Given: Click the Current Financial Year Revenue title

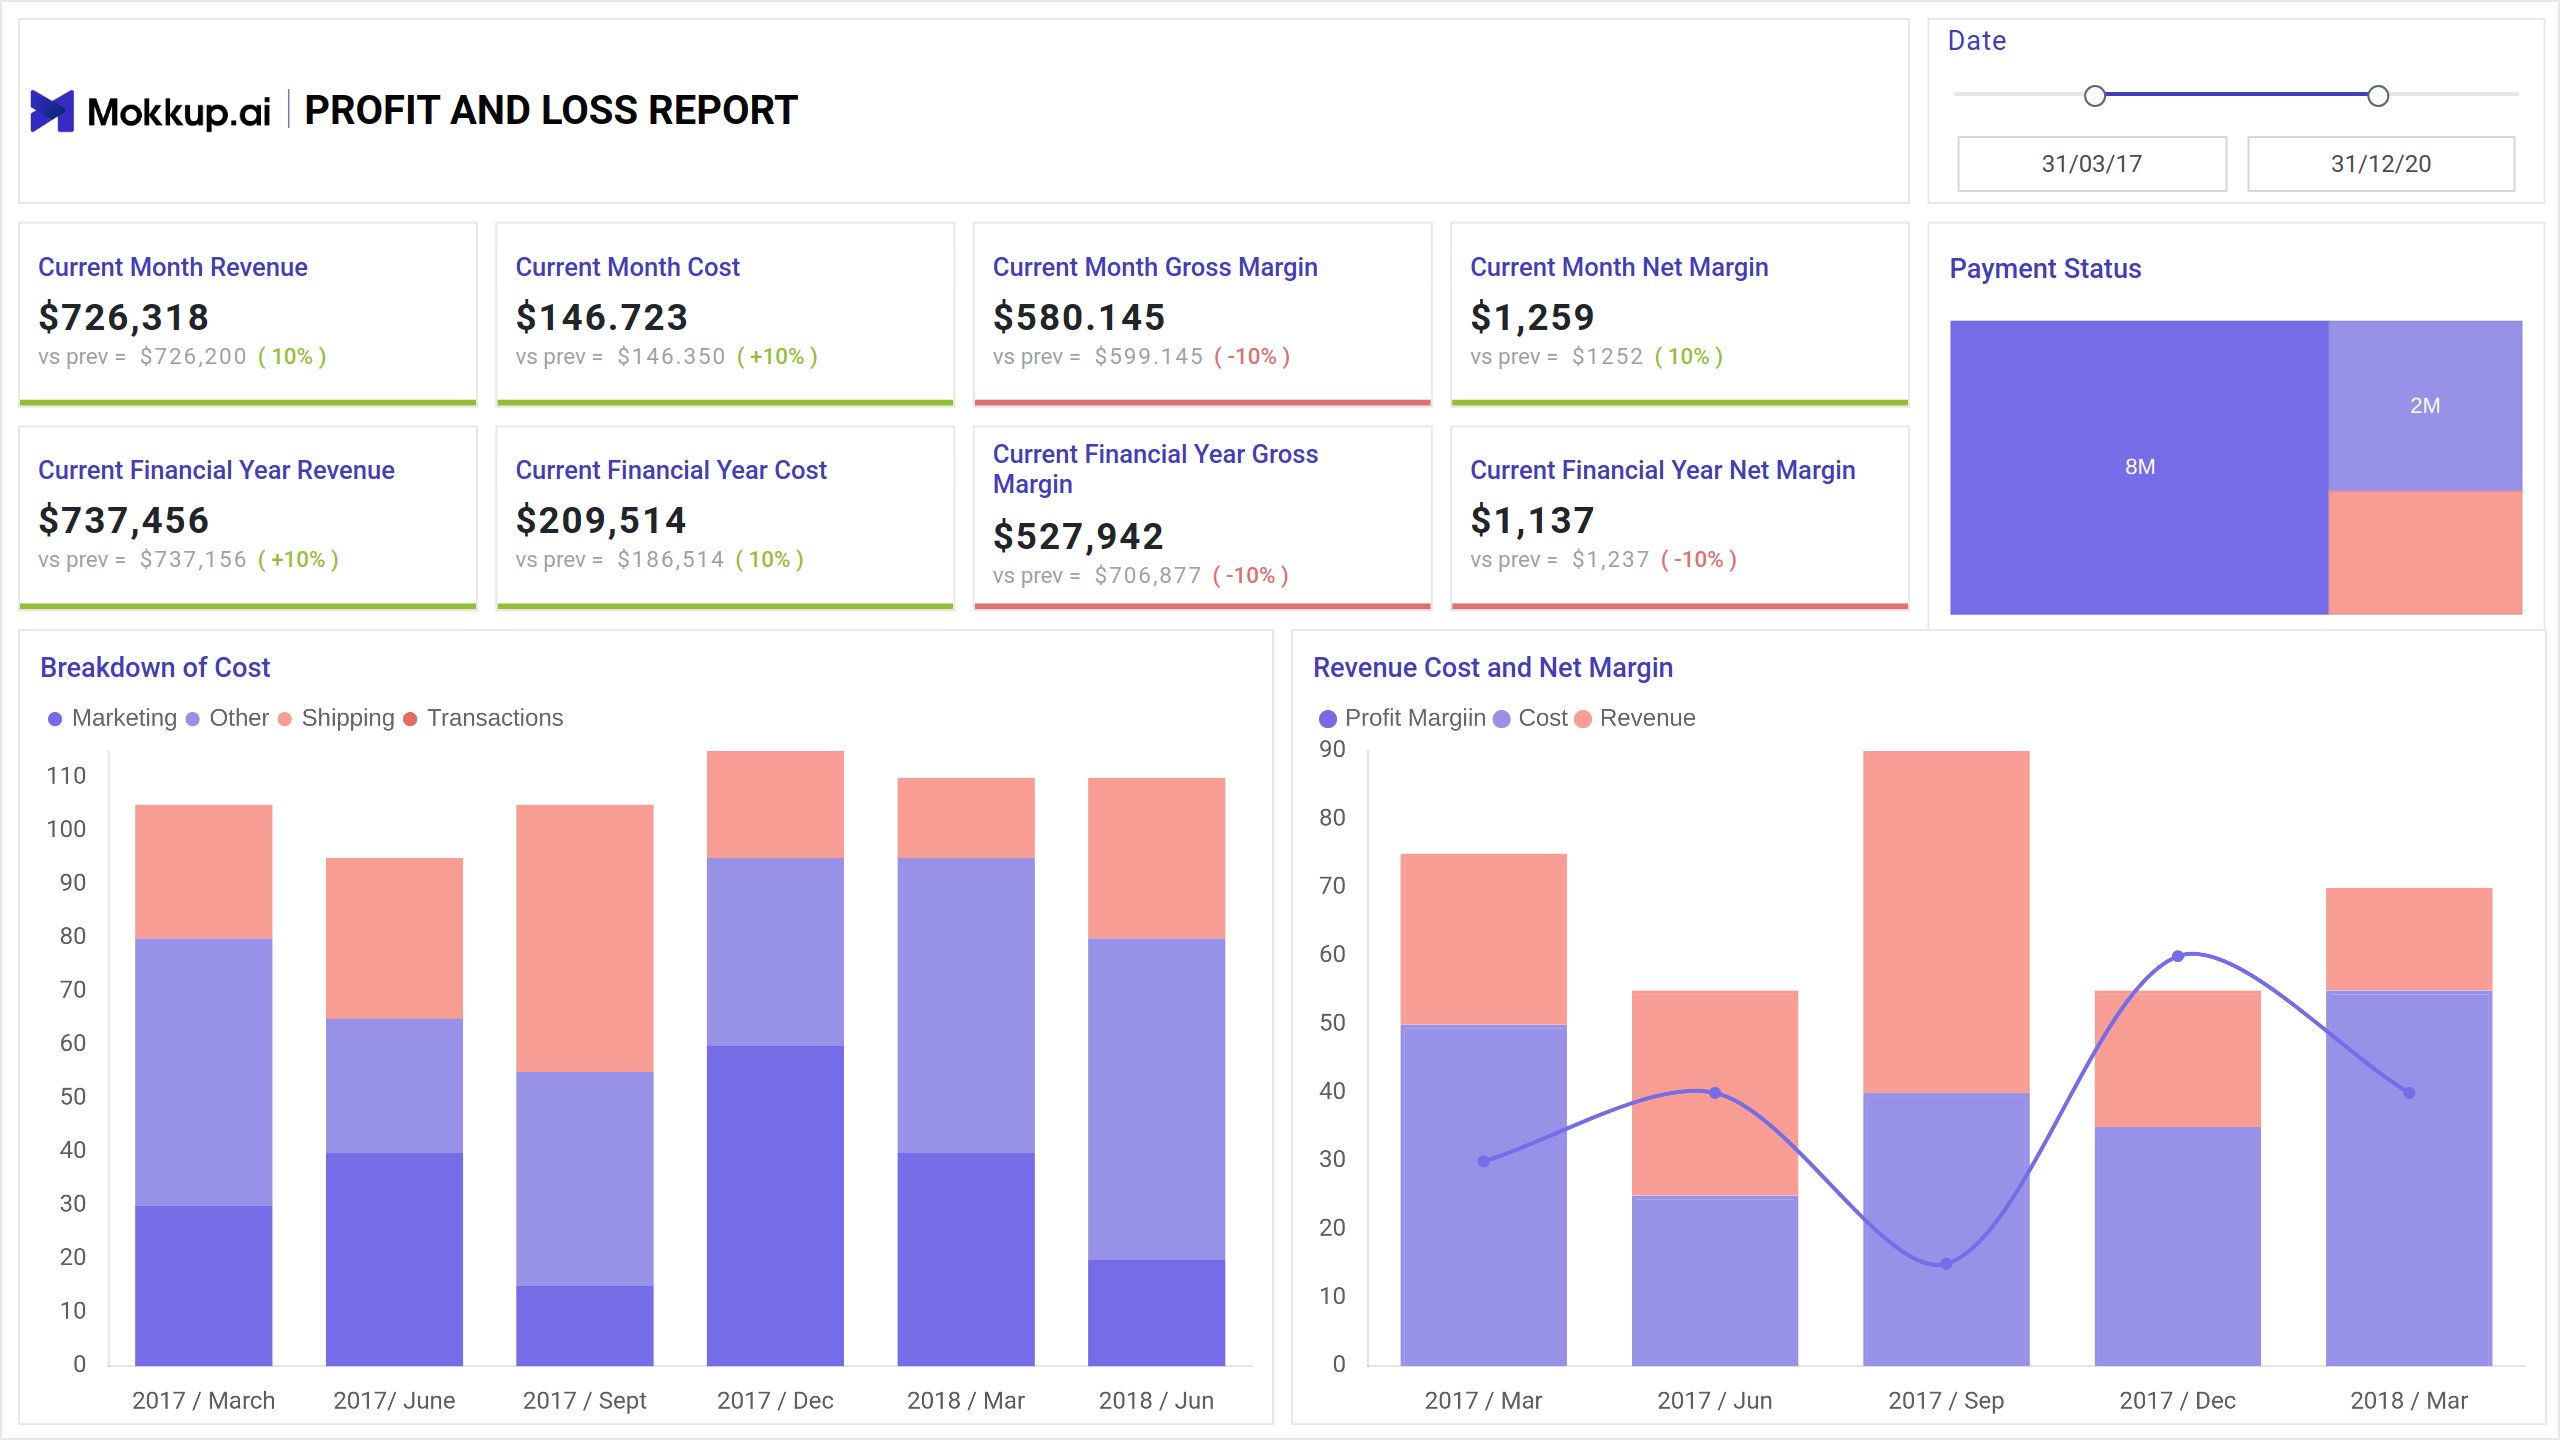Looking at the screenshot, I should click(x=216, y=470).
